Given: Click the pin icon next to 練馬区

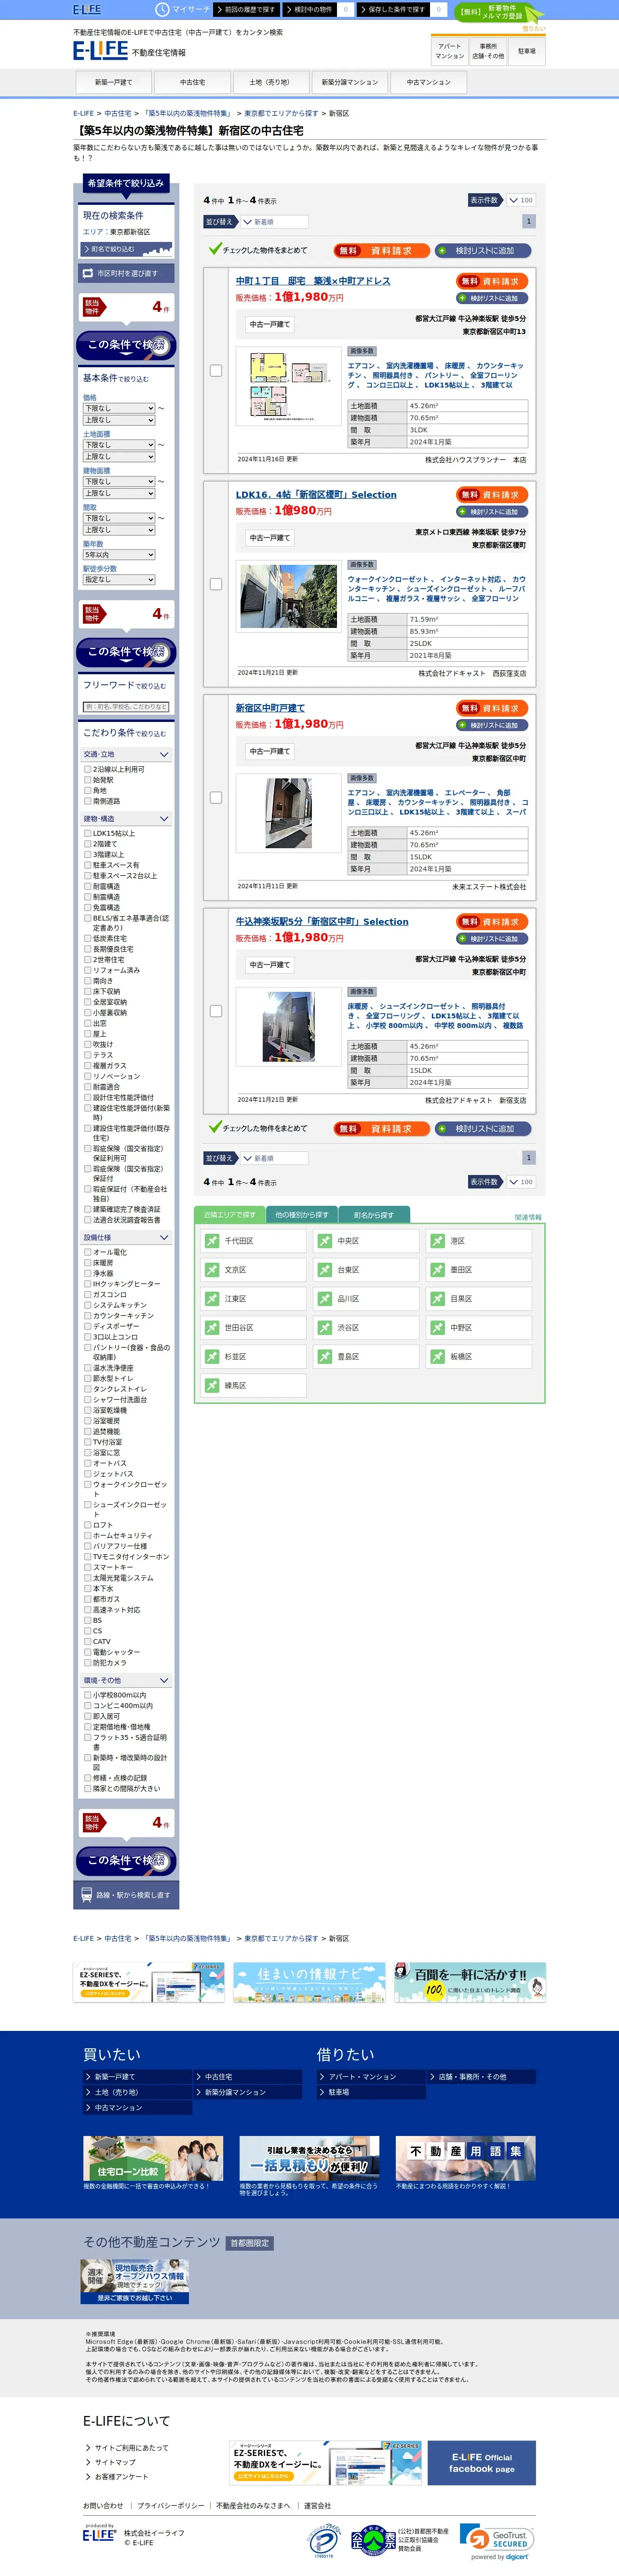Looking at the screenshot, I should (212, 1386).
